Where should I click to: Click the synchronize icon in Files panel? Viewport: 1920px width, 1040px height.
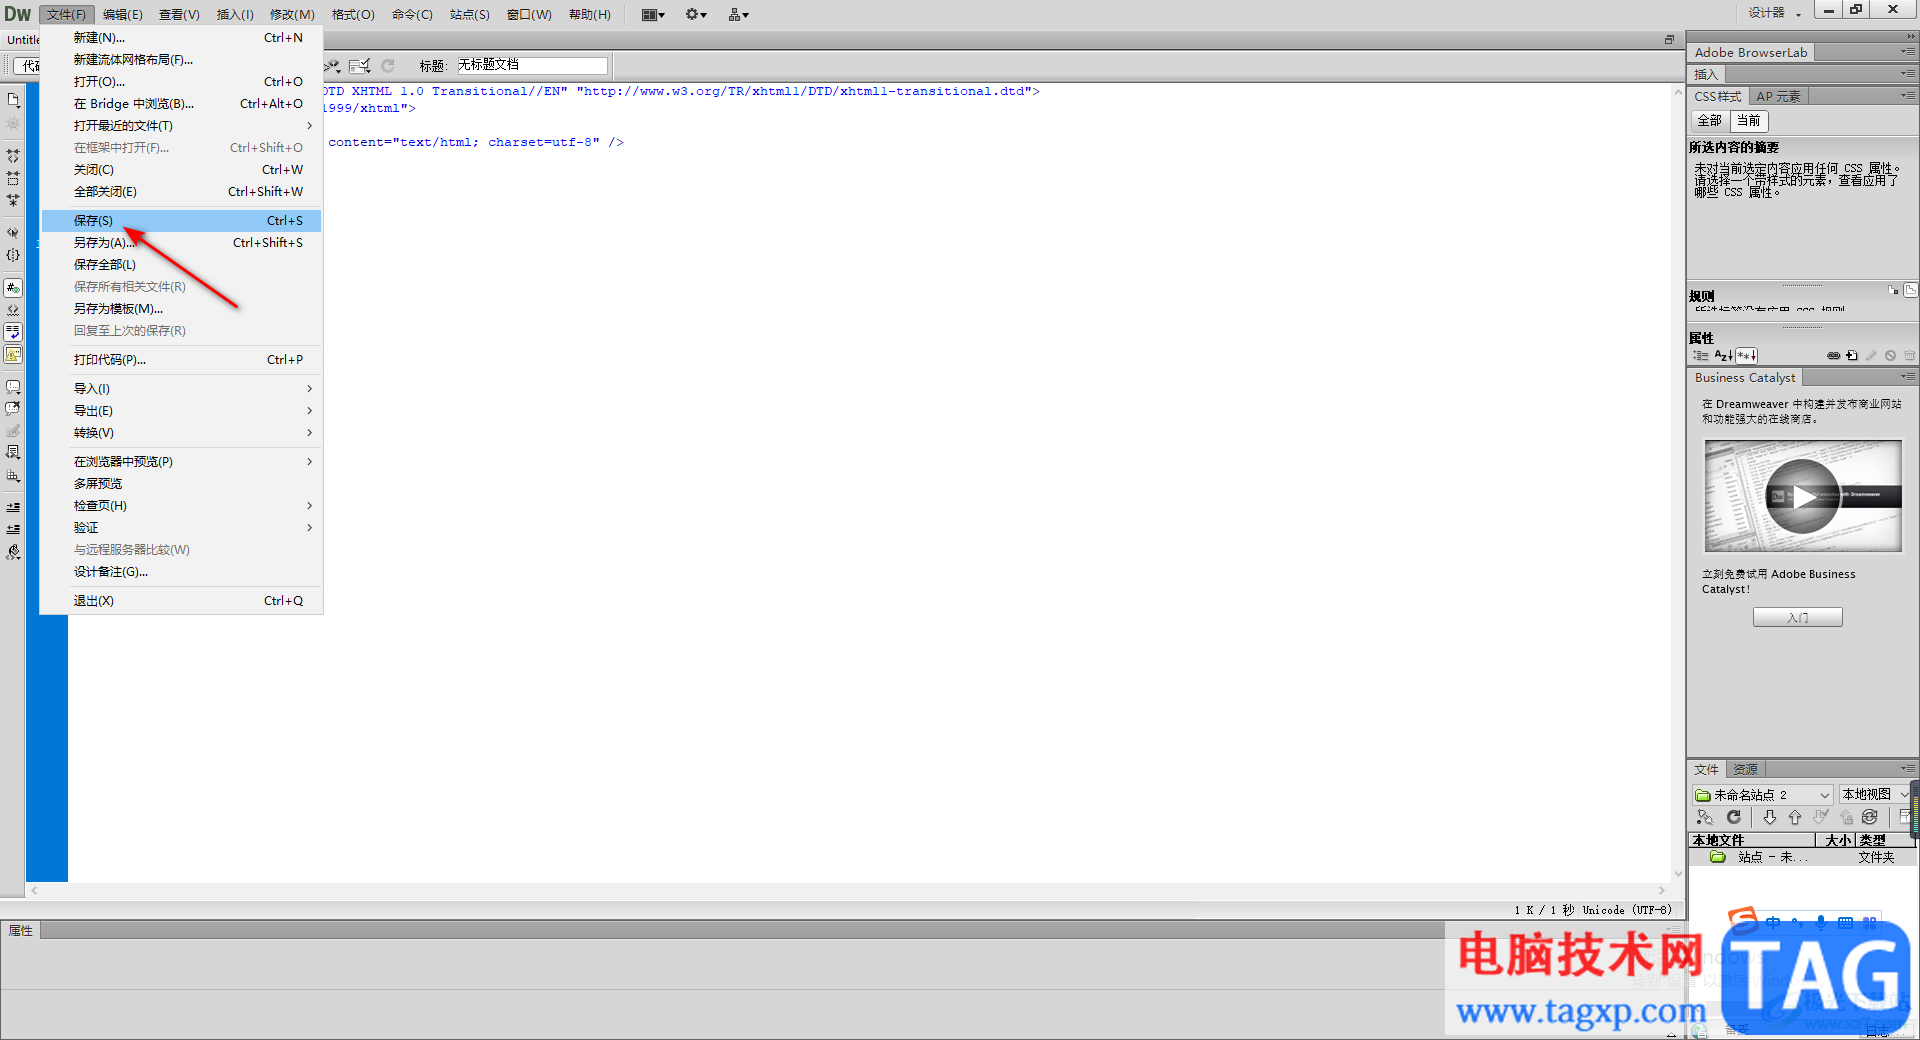coord(1870,818)
